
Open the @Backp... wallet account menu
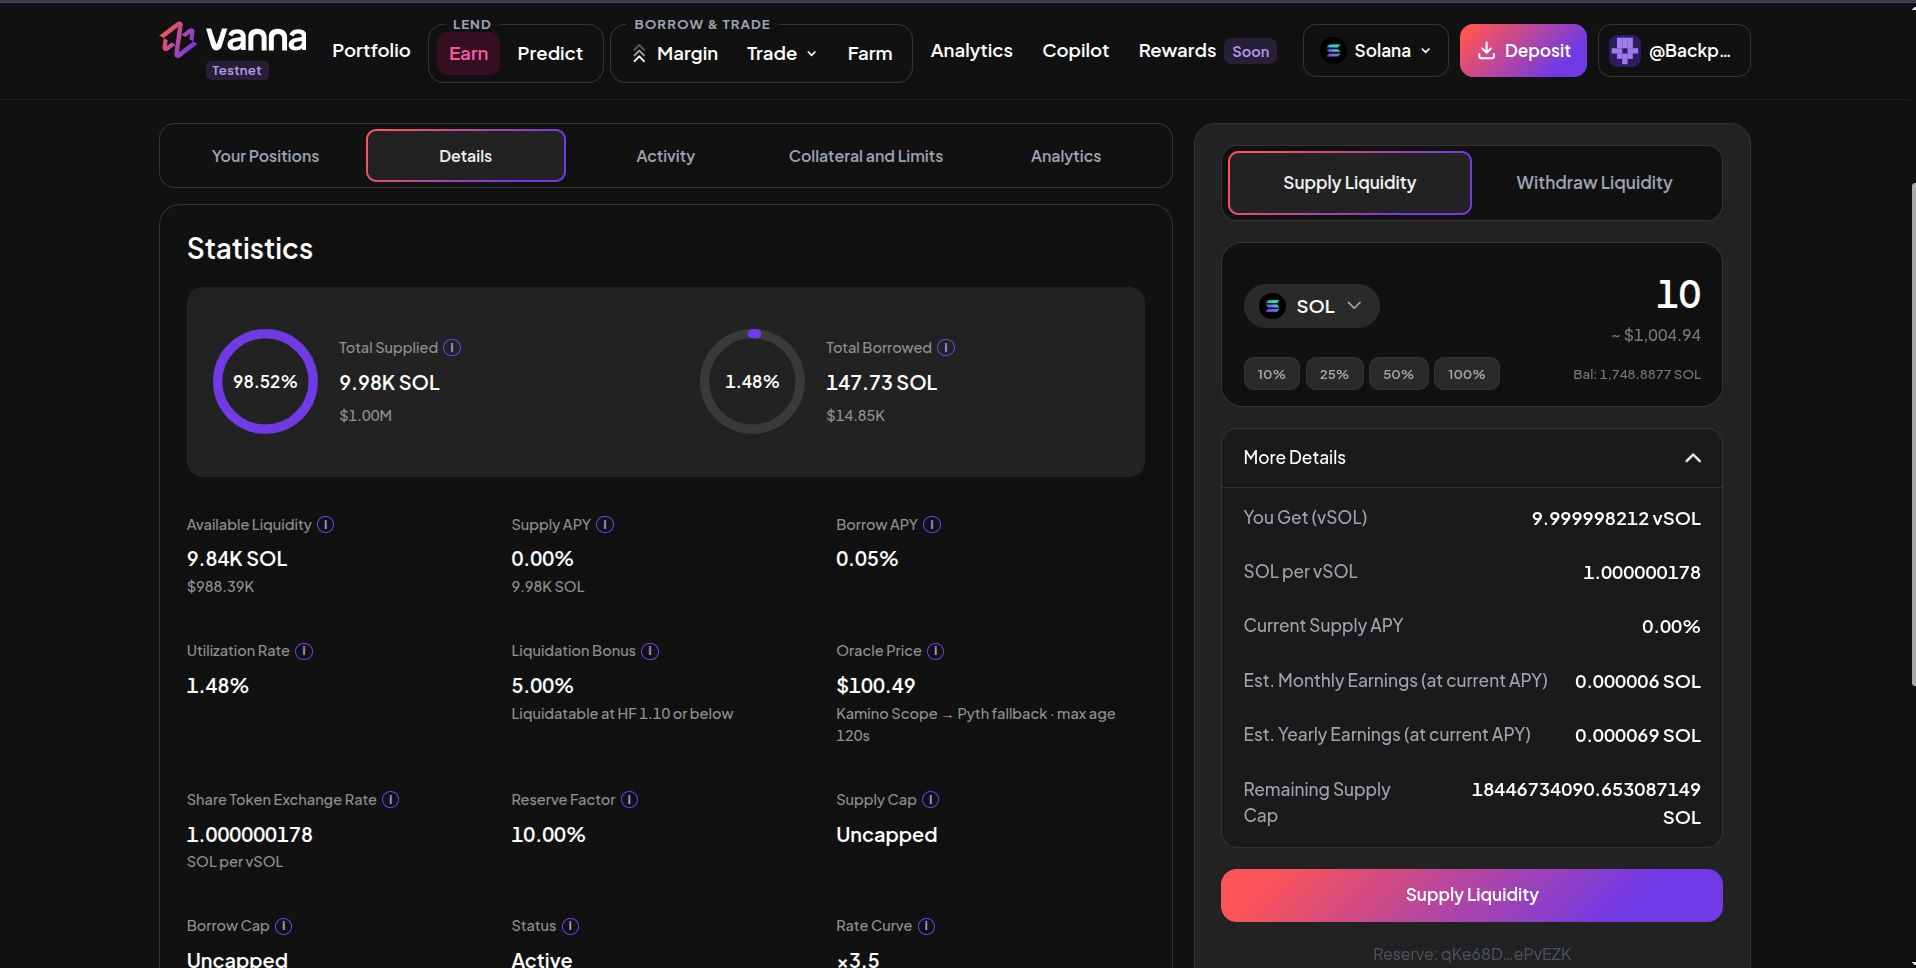click(x=1674, y=51)
